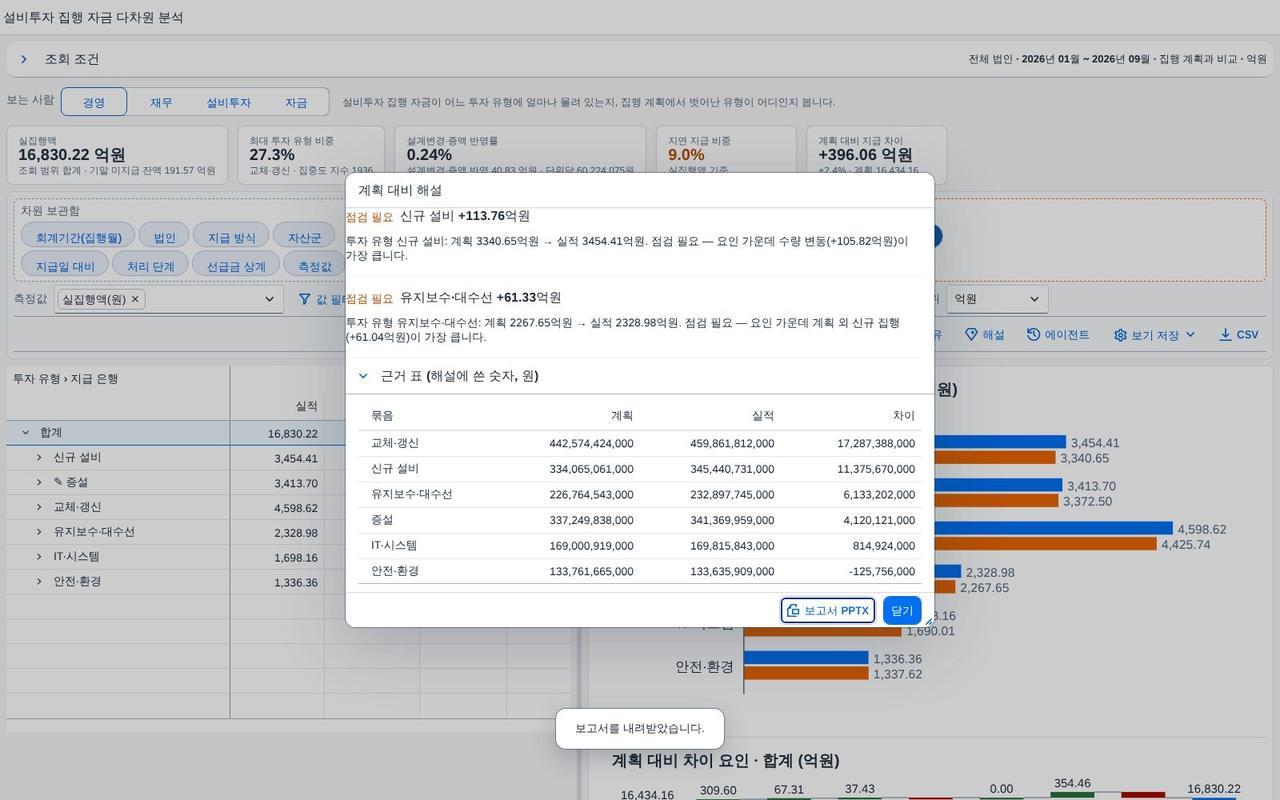
Task: Click the blue 4,598.62 chart bar
Action: [x=958, y=528]
